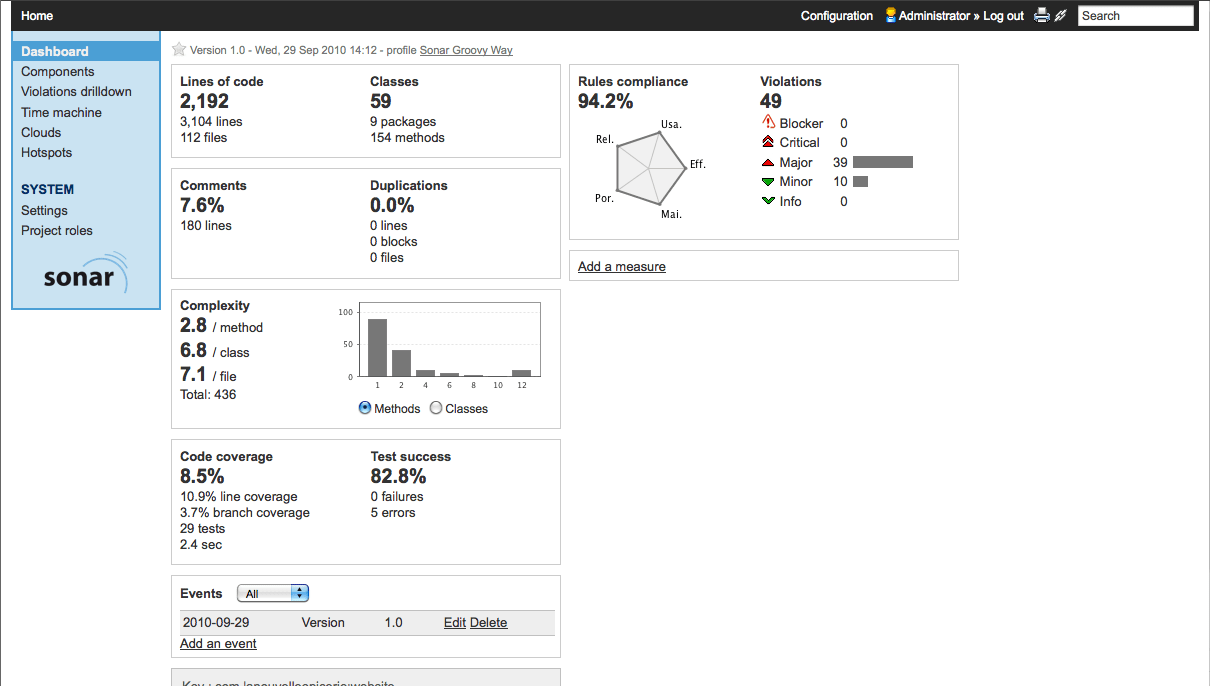
Task: Open the Events filter dropdown
Action: click(273, 593)
